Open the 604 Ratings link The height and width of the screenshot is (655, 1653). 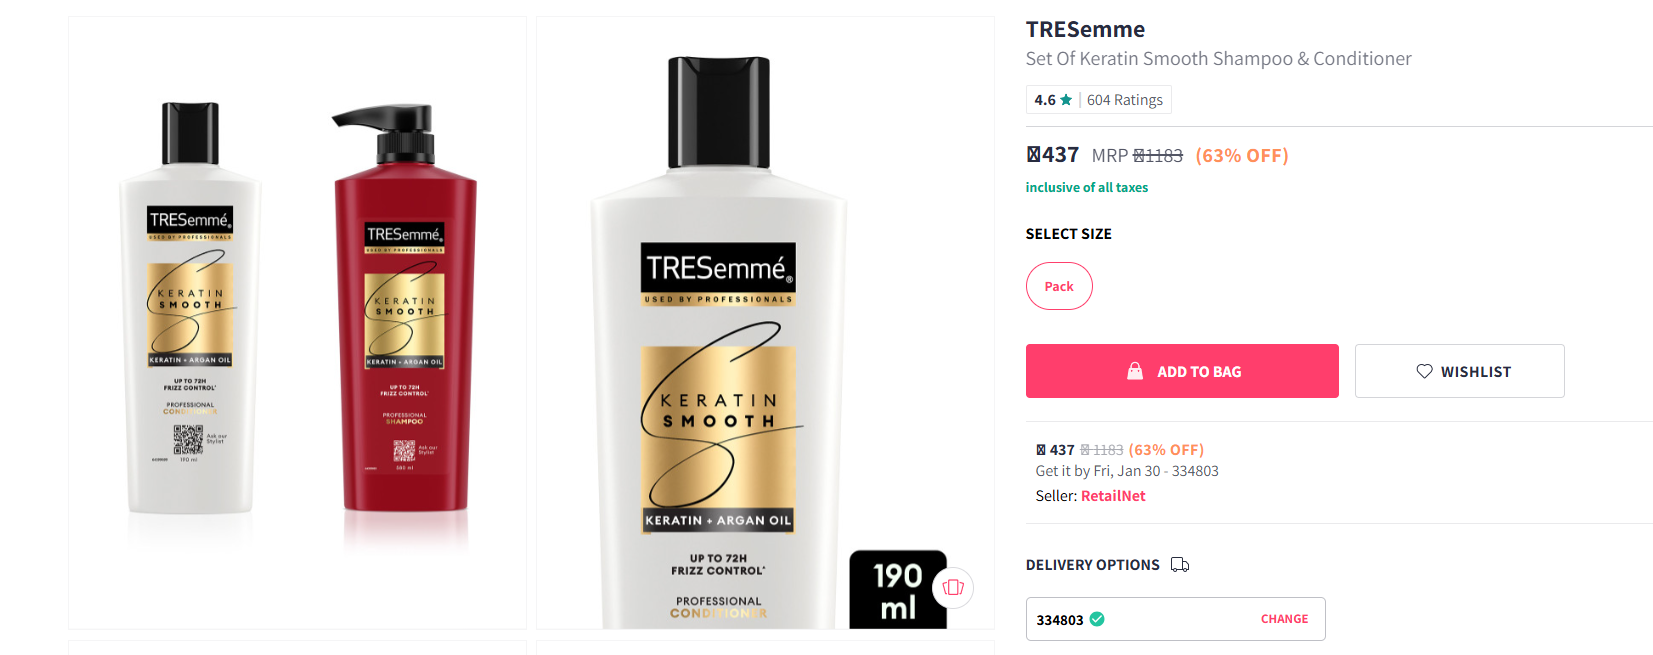coord(1125,100)
